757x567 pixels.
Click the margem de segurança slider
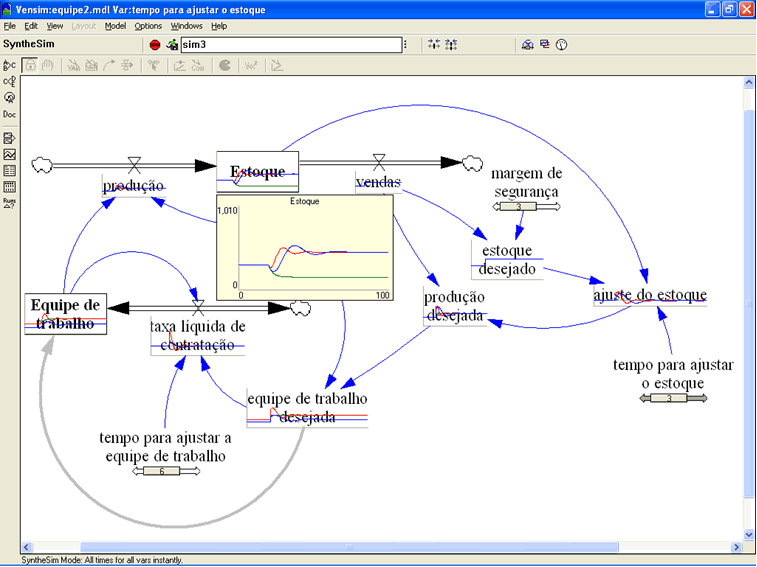(519, 207)
